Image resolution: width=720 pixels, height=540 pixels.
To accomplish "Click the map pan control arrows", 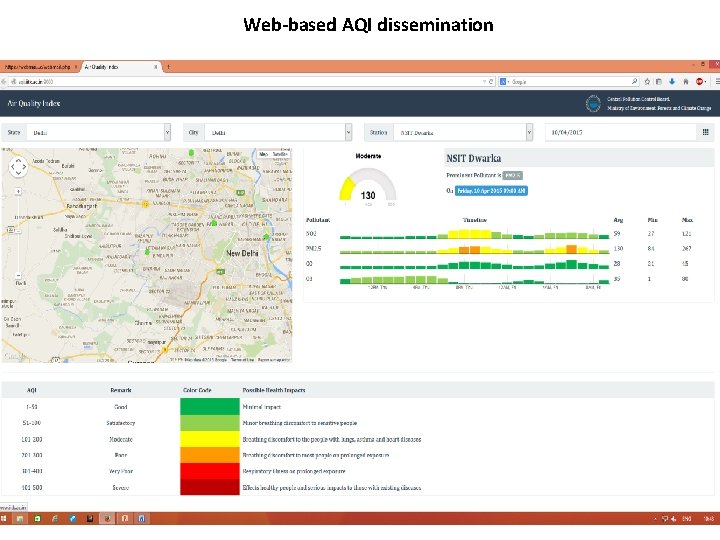I will pos(18,167).
